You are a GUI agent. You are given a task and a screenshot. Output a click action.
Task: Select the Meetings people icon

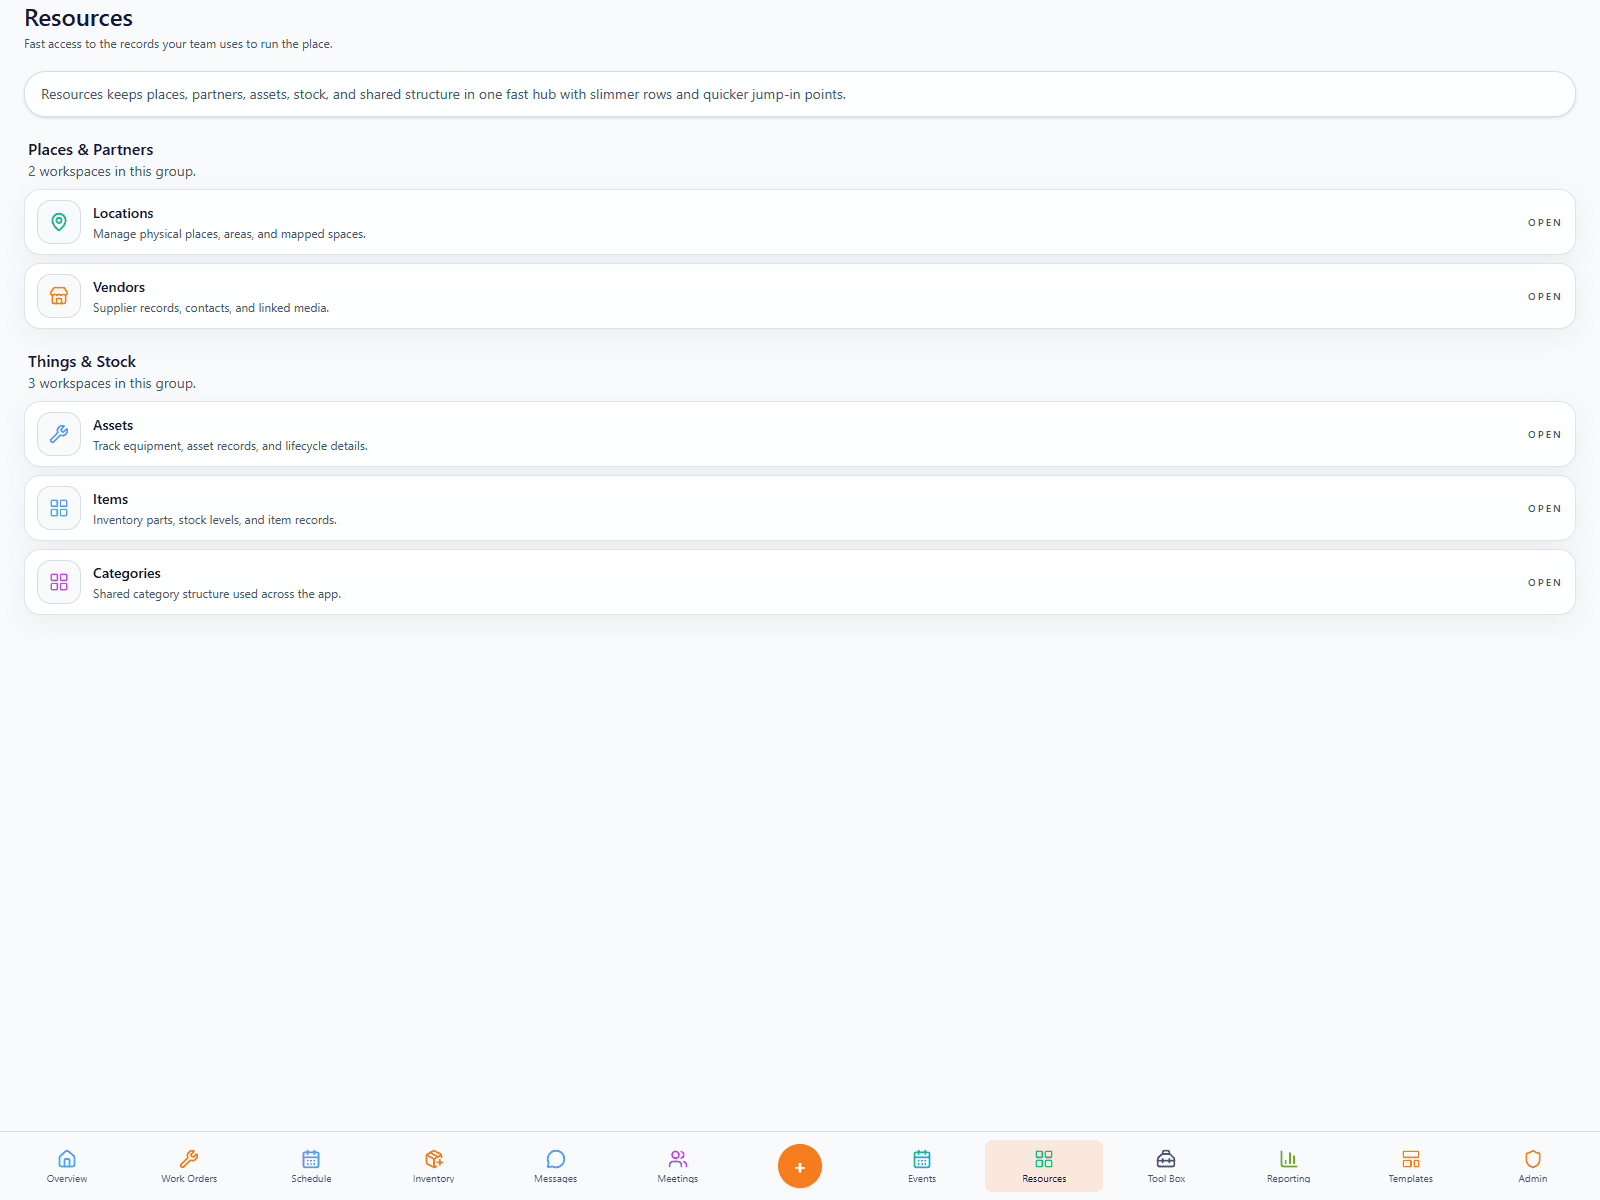coord(677,1158)
